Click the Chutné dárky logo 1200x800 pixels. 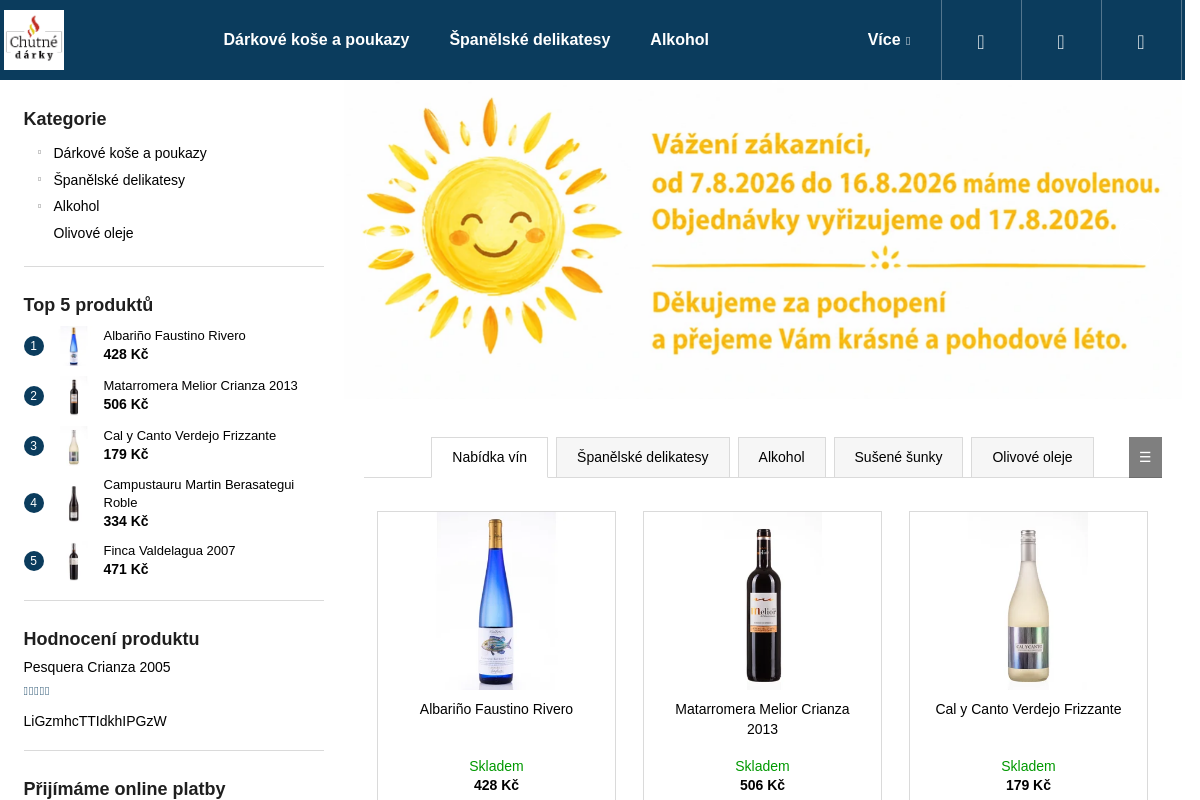pyautogui.click(x=34, y=40)
